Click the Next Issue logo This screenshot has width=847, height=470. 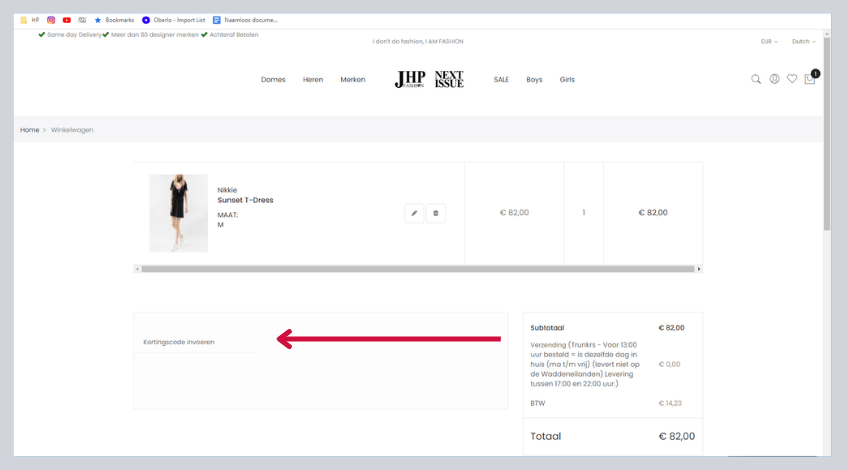click(x=449, y=79)
